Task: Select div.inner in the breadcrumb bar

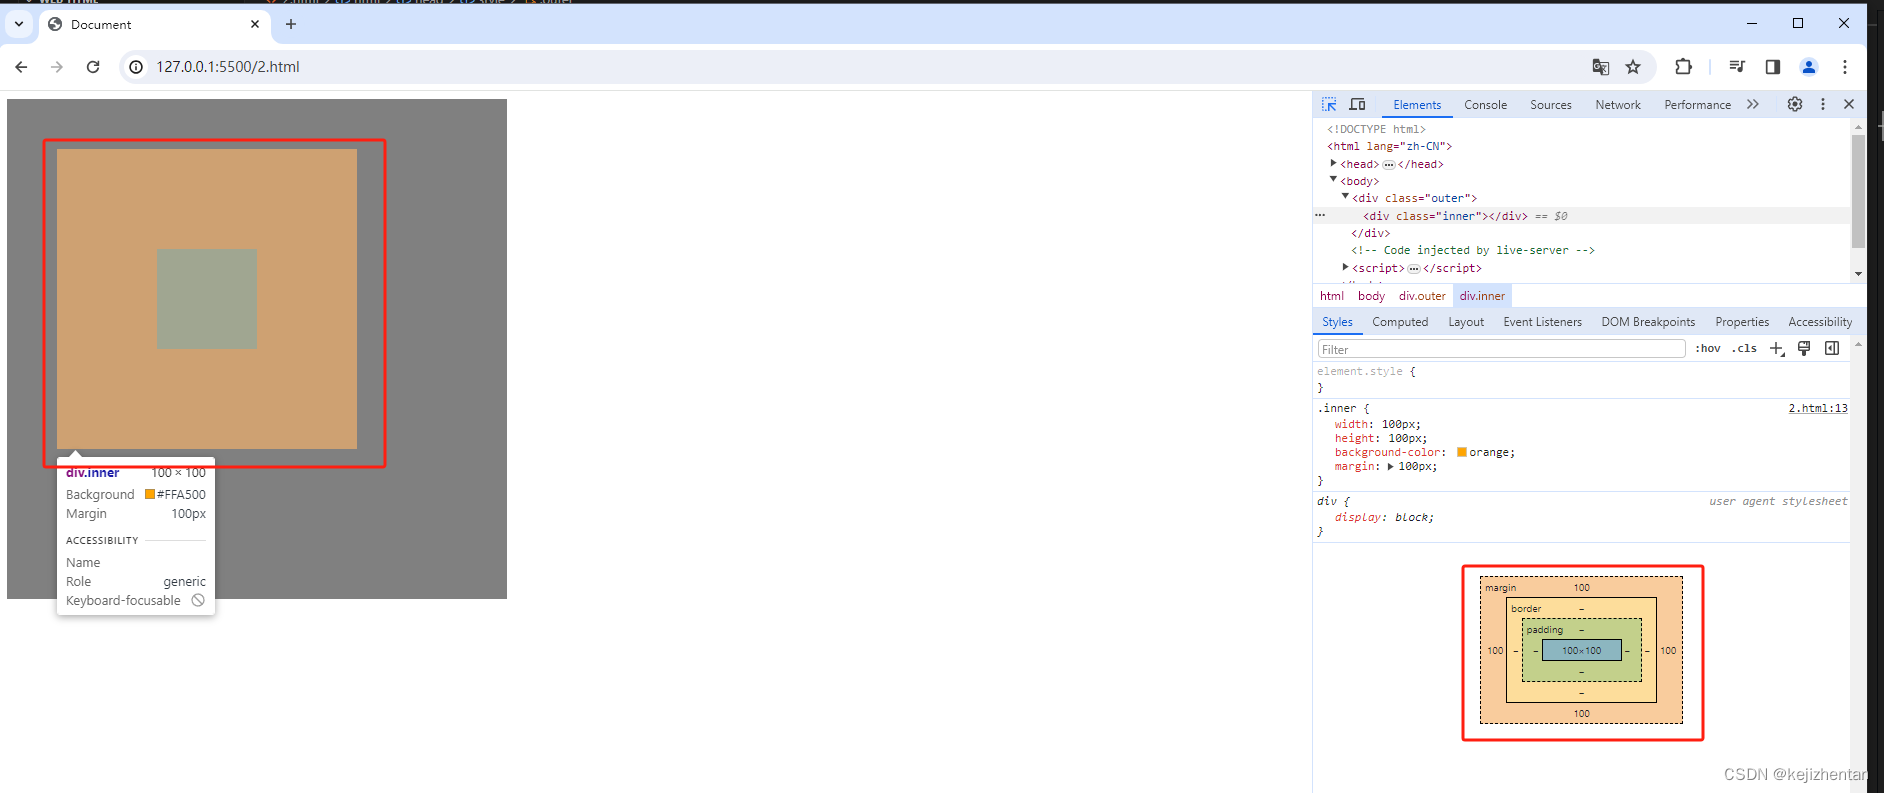Action: click(1482, 296)
